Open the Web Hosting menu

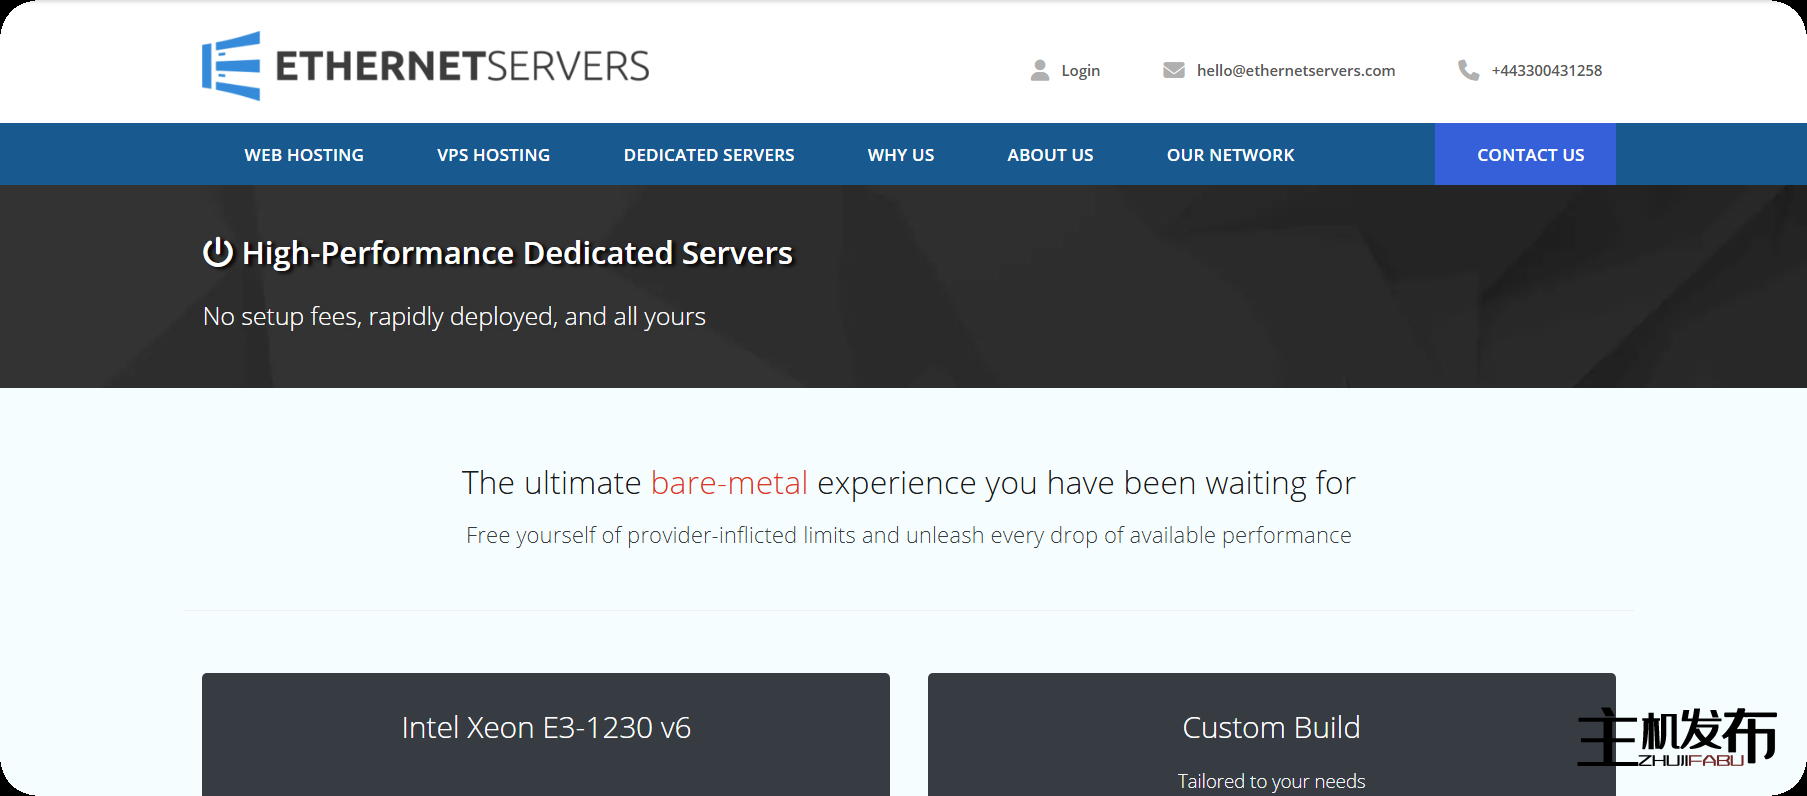[x=304, y=155]
